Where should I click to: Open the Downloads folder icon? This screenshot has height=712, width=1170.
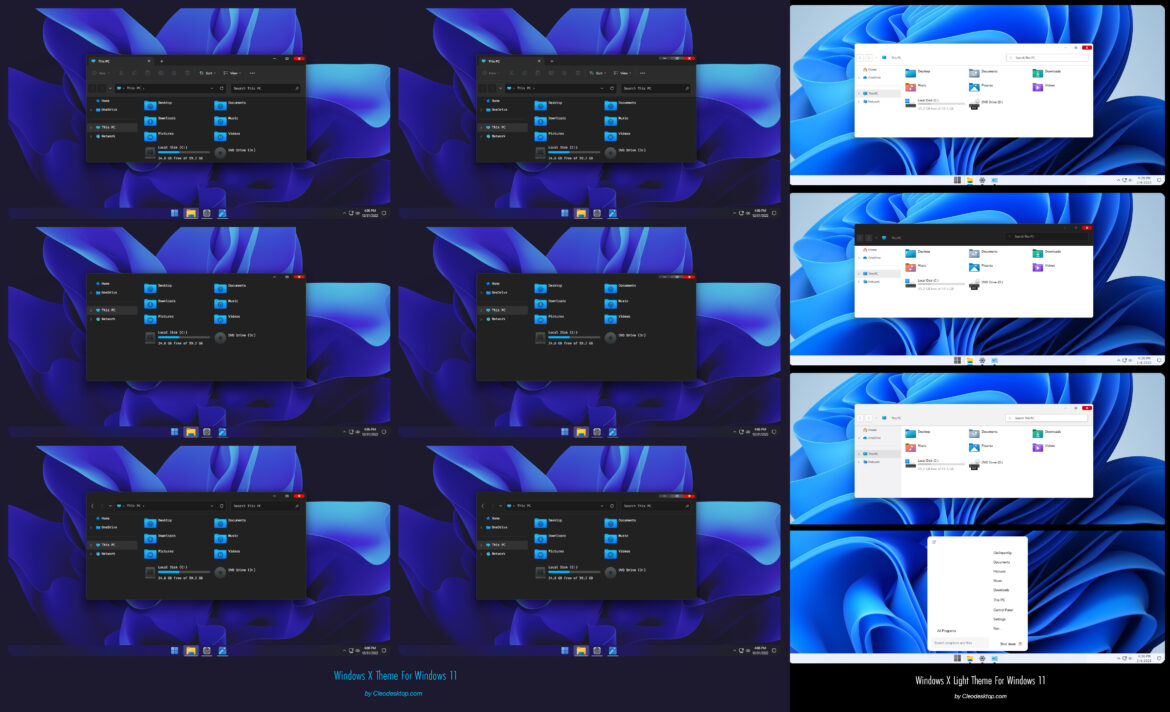[x=150, y=119]
